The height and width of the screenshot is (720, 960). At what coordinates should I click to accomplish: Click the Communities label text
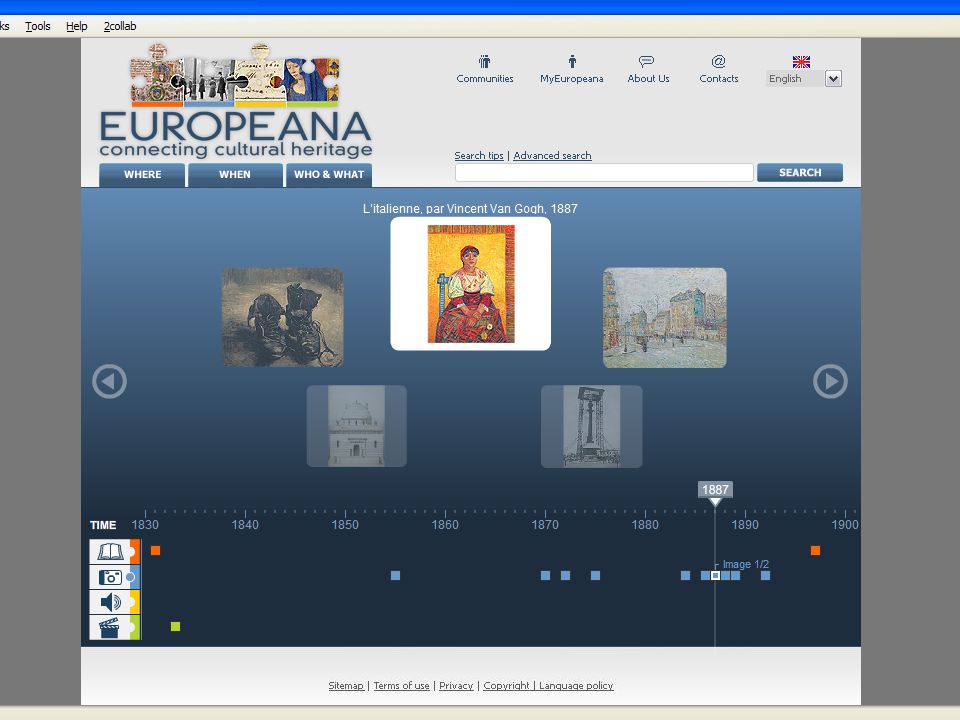(484, 78)
